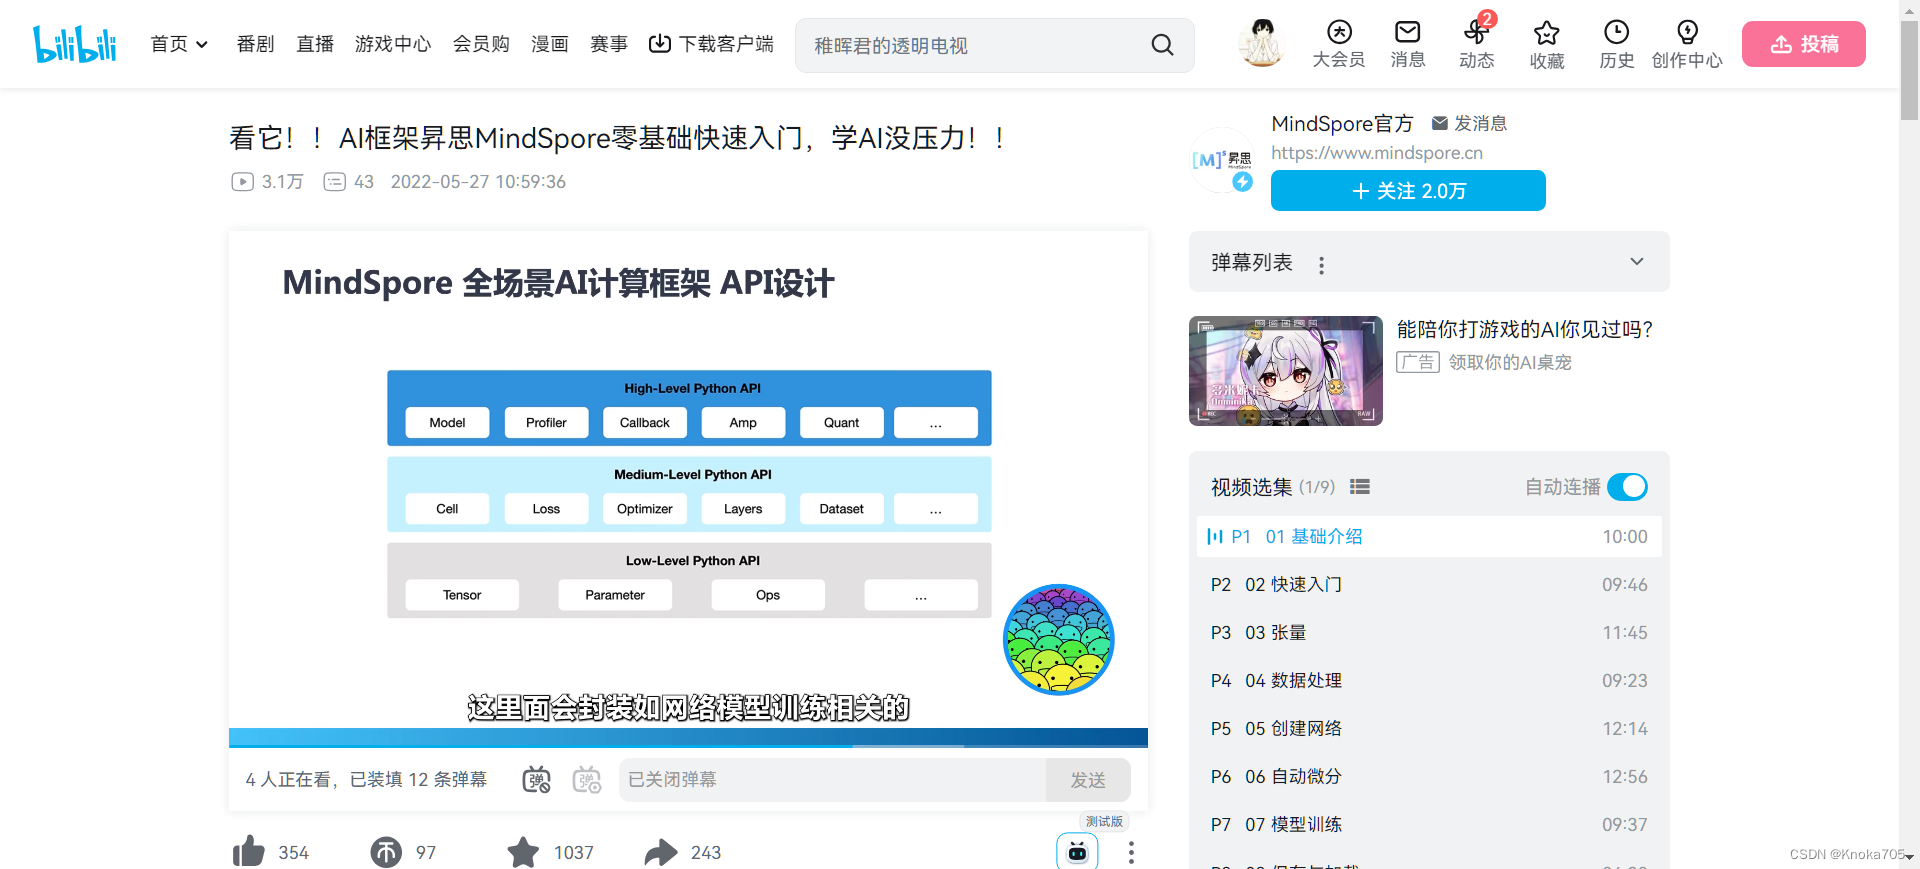Open 直播 live streaming page
Screen dimensions: 1920x869
315,44
